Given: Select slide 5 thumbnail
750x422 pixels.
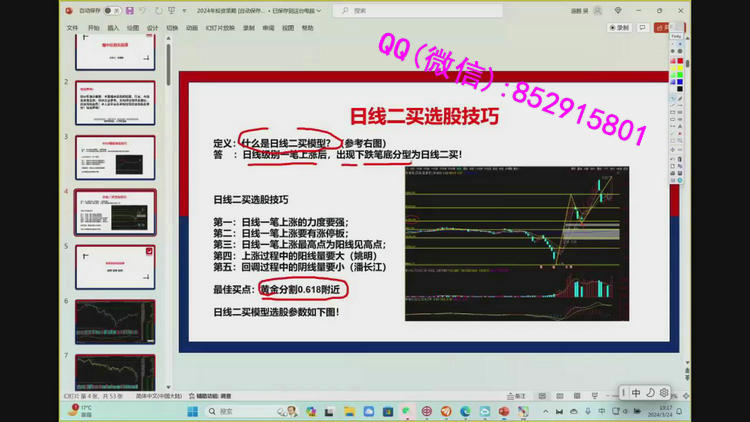Looking at the screenshot, I should [115, 267].
